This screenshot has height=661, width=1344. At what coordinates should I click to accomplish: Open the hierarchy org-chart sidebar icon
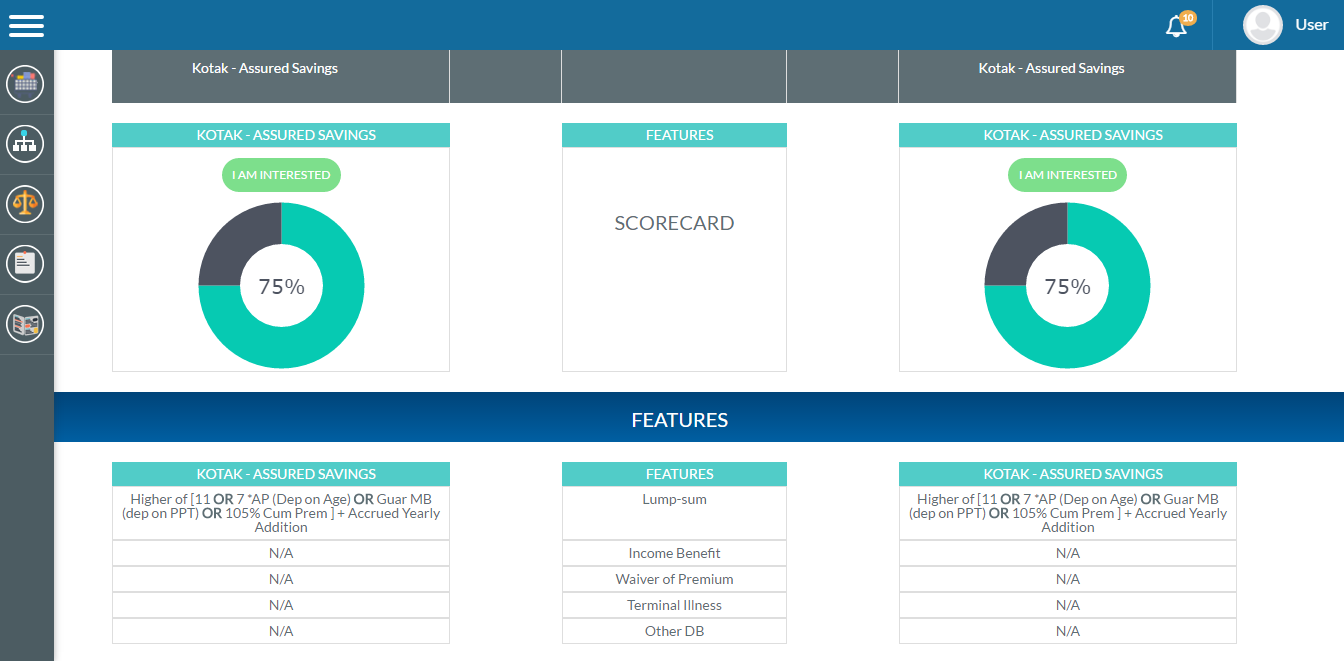pos(25,144)
